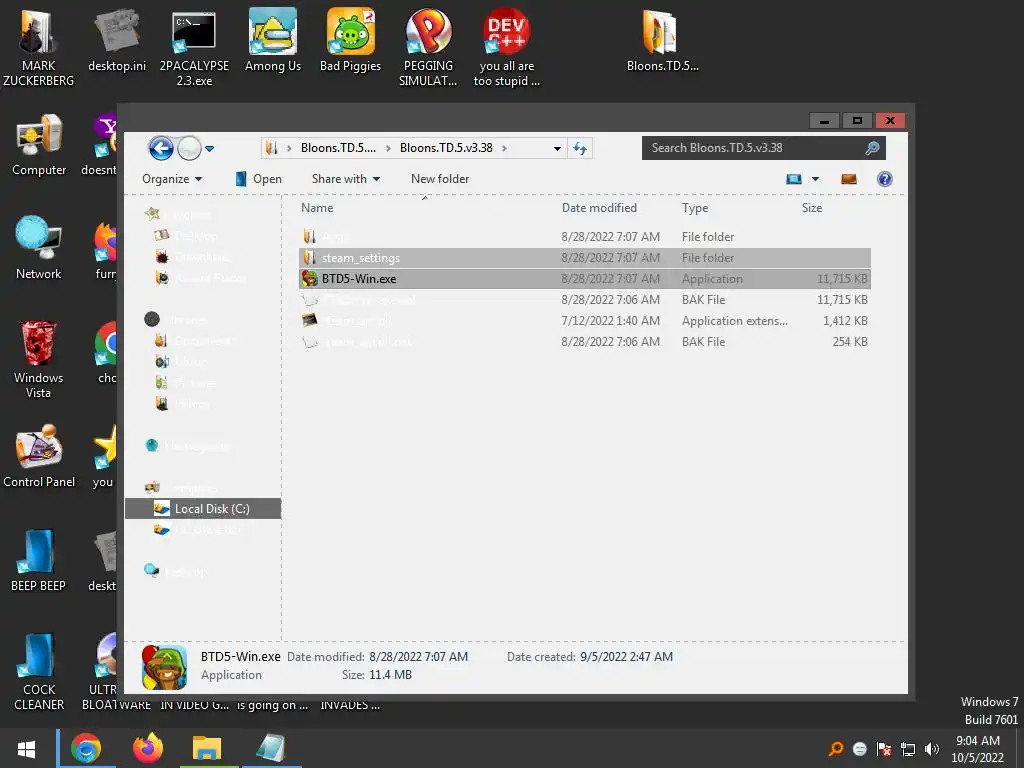Click the second drive icon below Local Disk
The height and width of the screenshot is (768, 1024).
pyautogui.click(x=161, y=530)
